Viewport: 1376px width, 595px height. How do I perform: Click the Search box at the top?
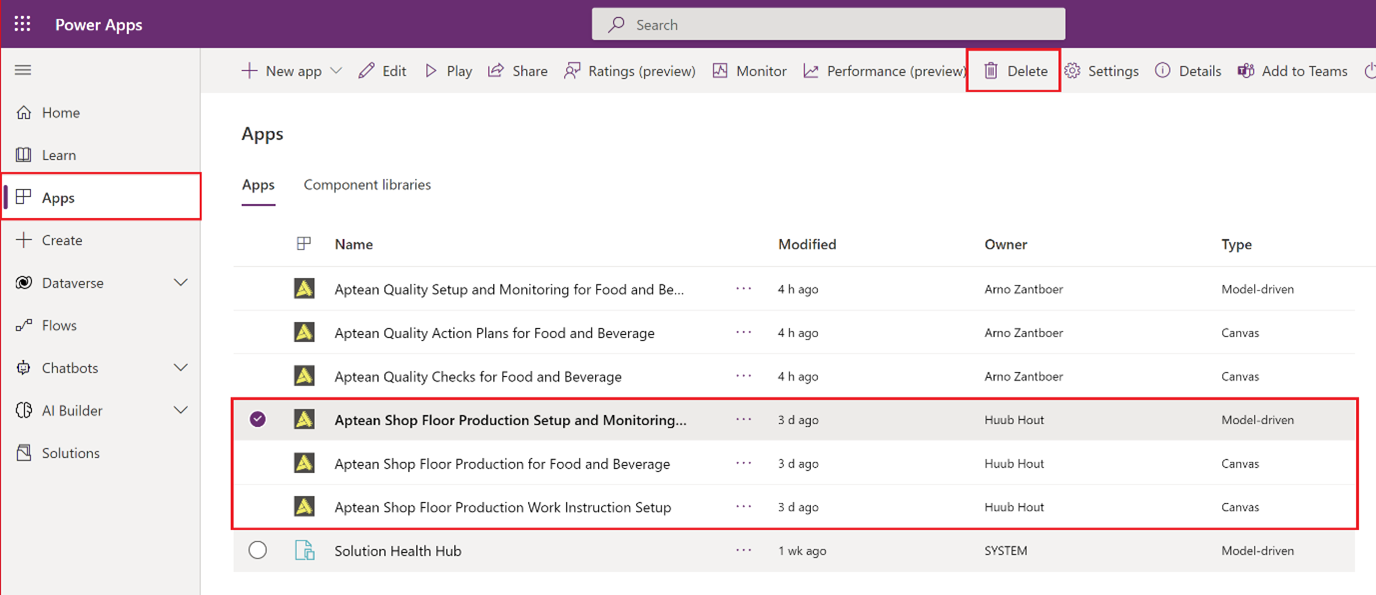828,24
